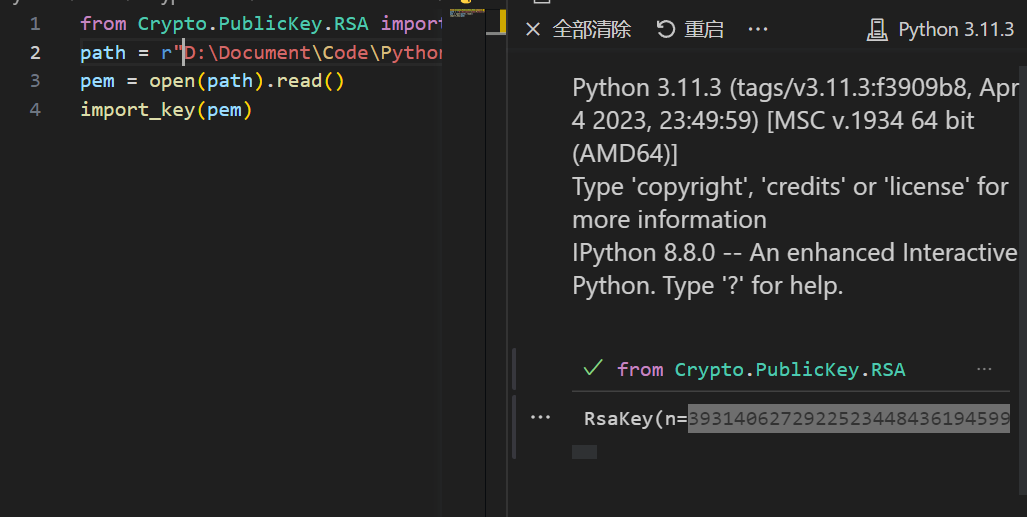
Task: Select kernel via Python 3.11.3 picker
Action: [x=955, y=30]
